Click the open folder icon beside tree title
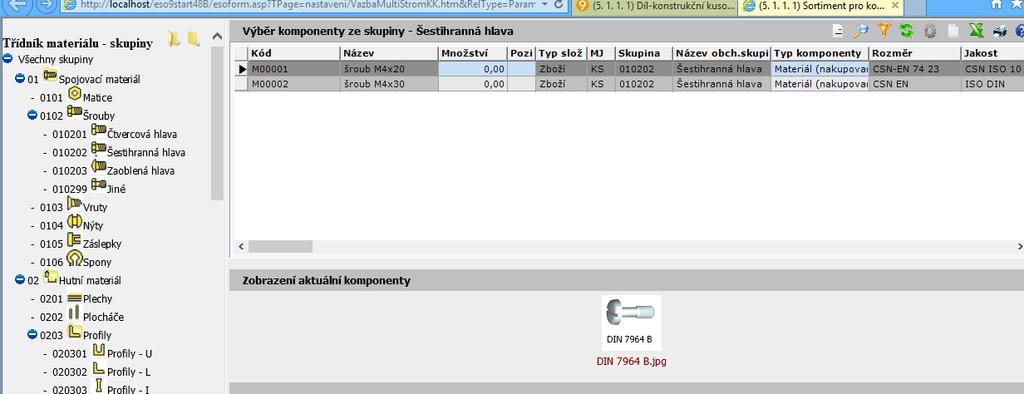Image resolution: width=1024 pixels, height=394 pixels. (x=174, y=39)
